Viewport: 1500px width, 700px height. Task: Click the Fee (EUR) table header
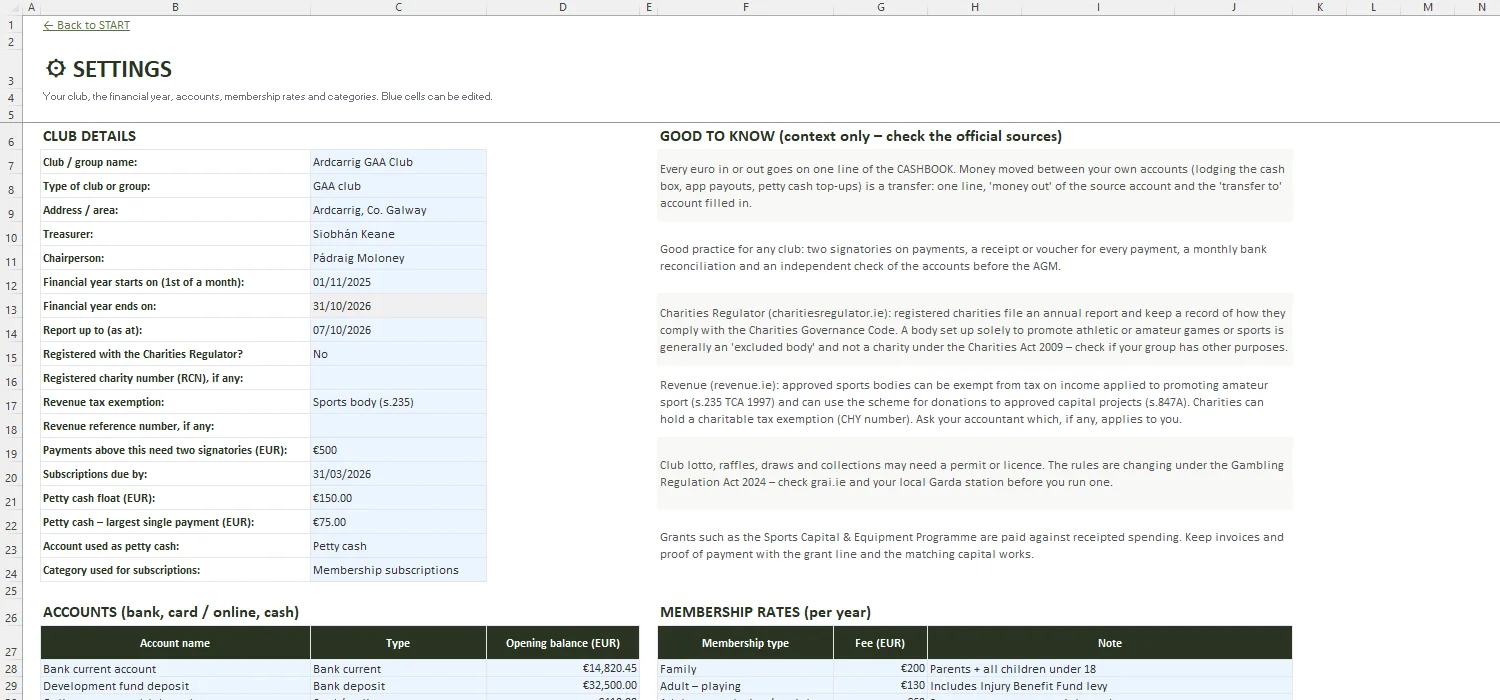[x=880, y=643]
